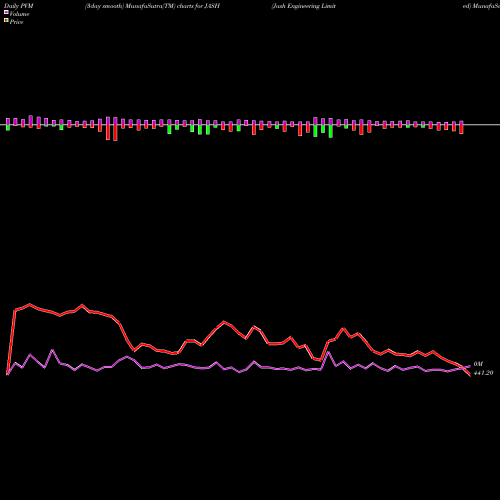Click the Volume legend color swatch

click(6, 12)
